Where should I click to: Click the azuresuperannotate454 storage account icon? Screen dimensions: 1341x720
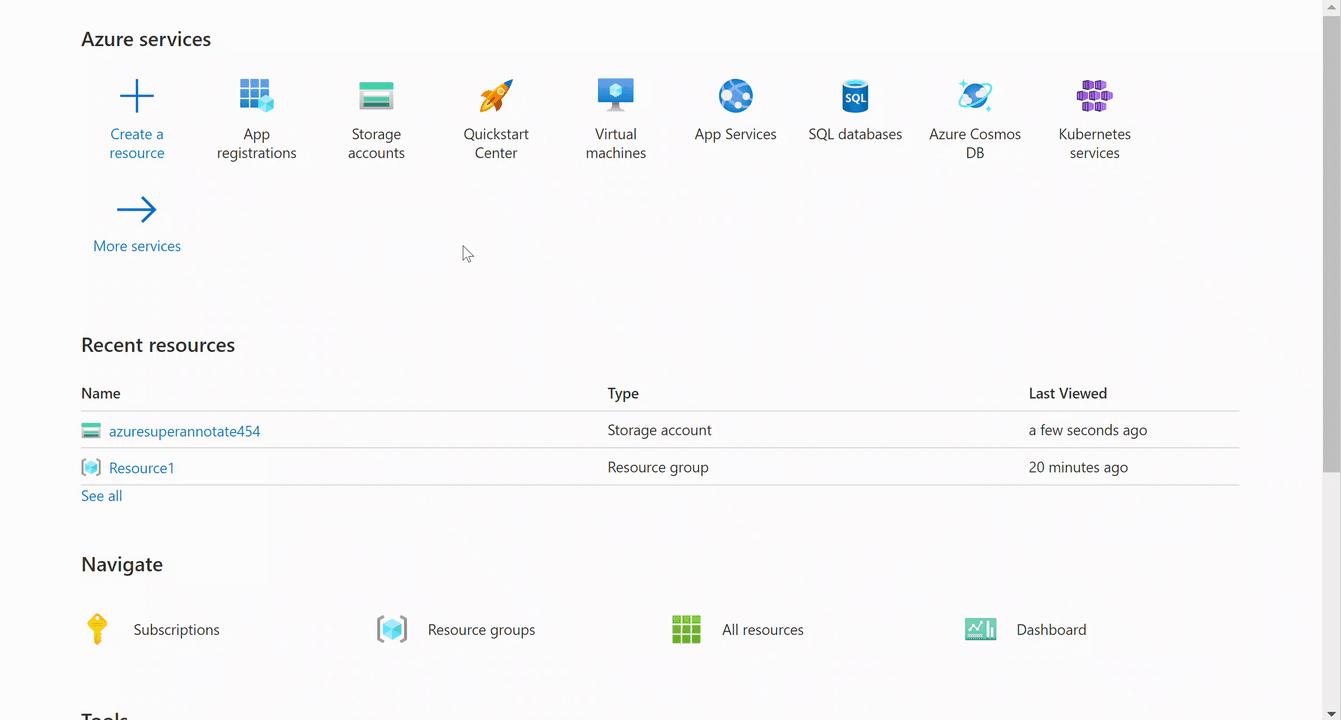click(x=91, y=431)
